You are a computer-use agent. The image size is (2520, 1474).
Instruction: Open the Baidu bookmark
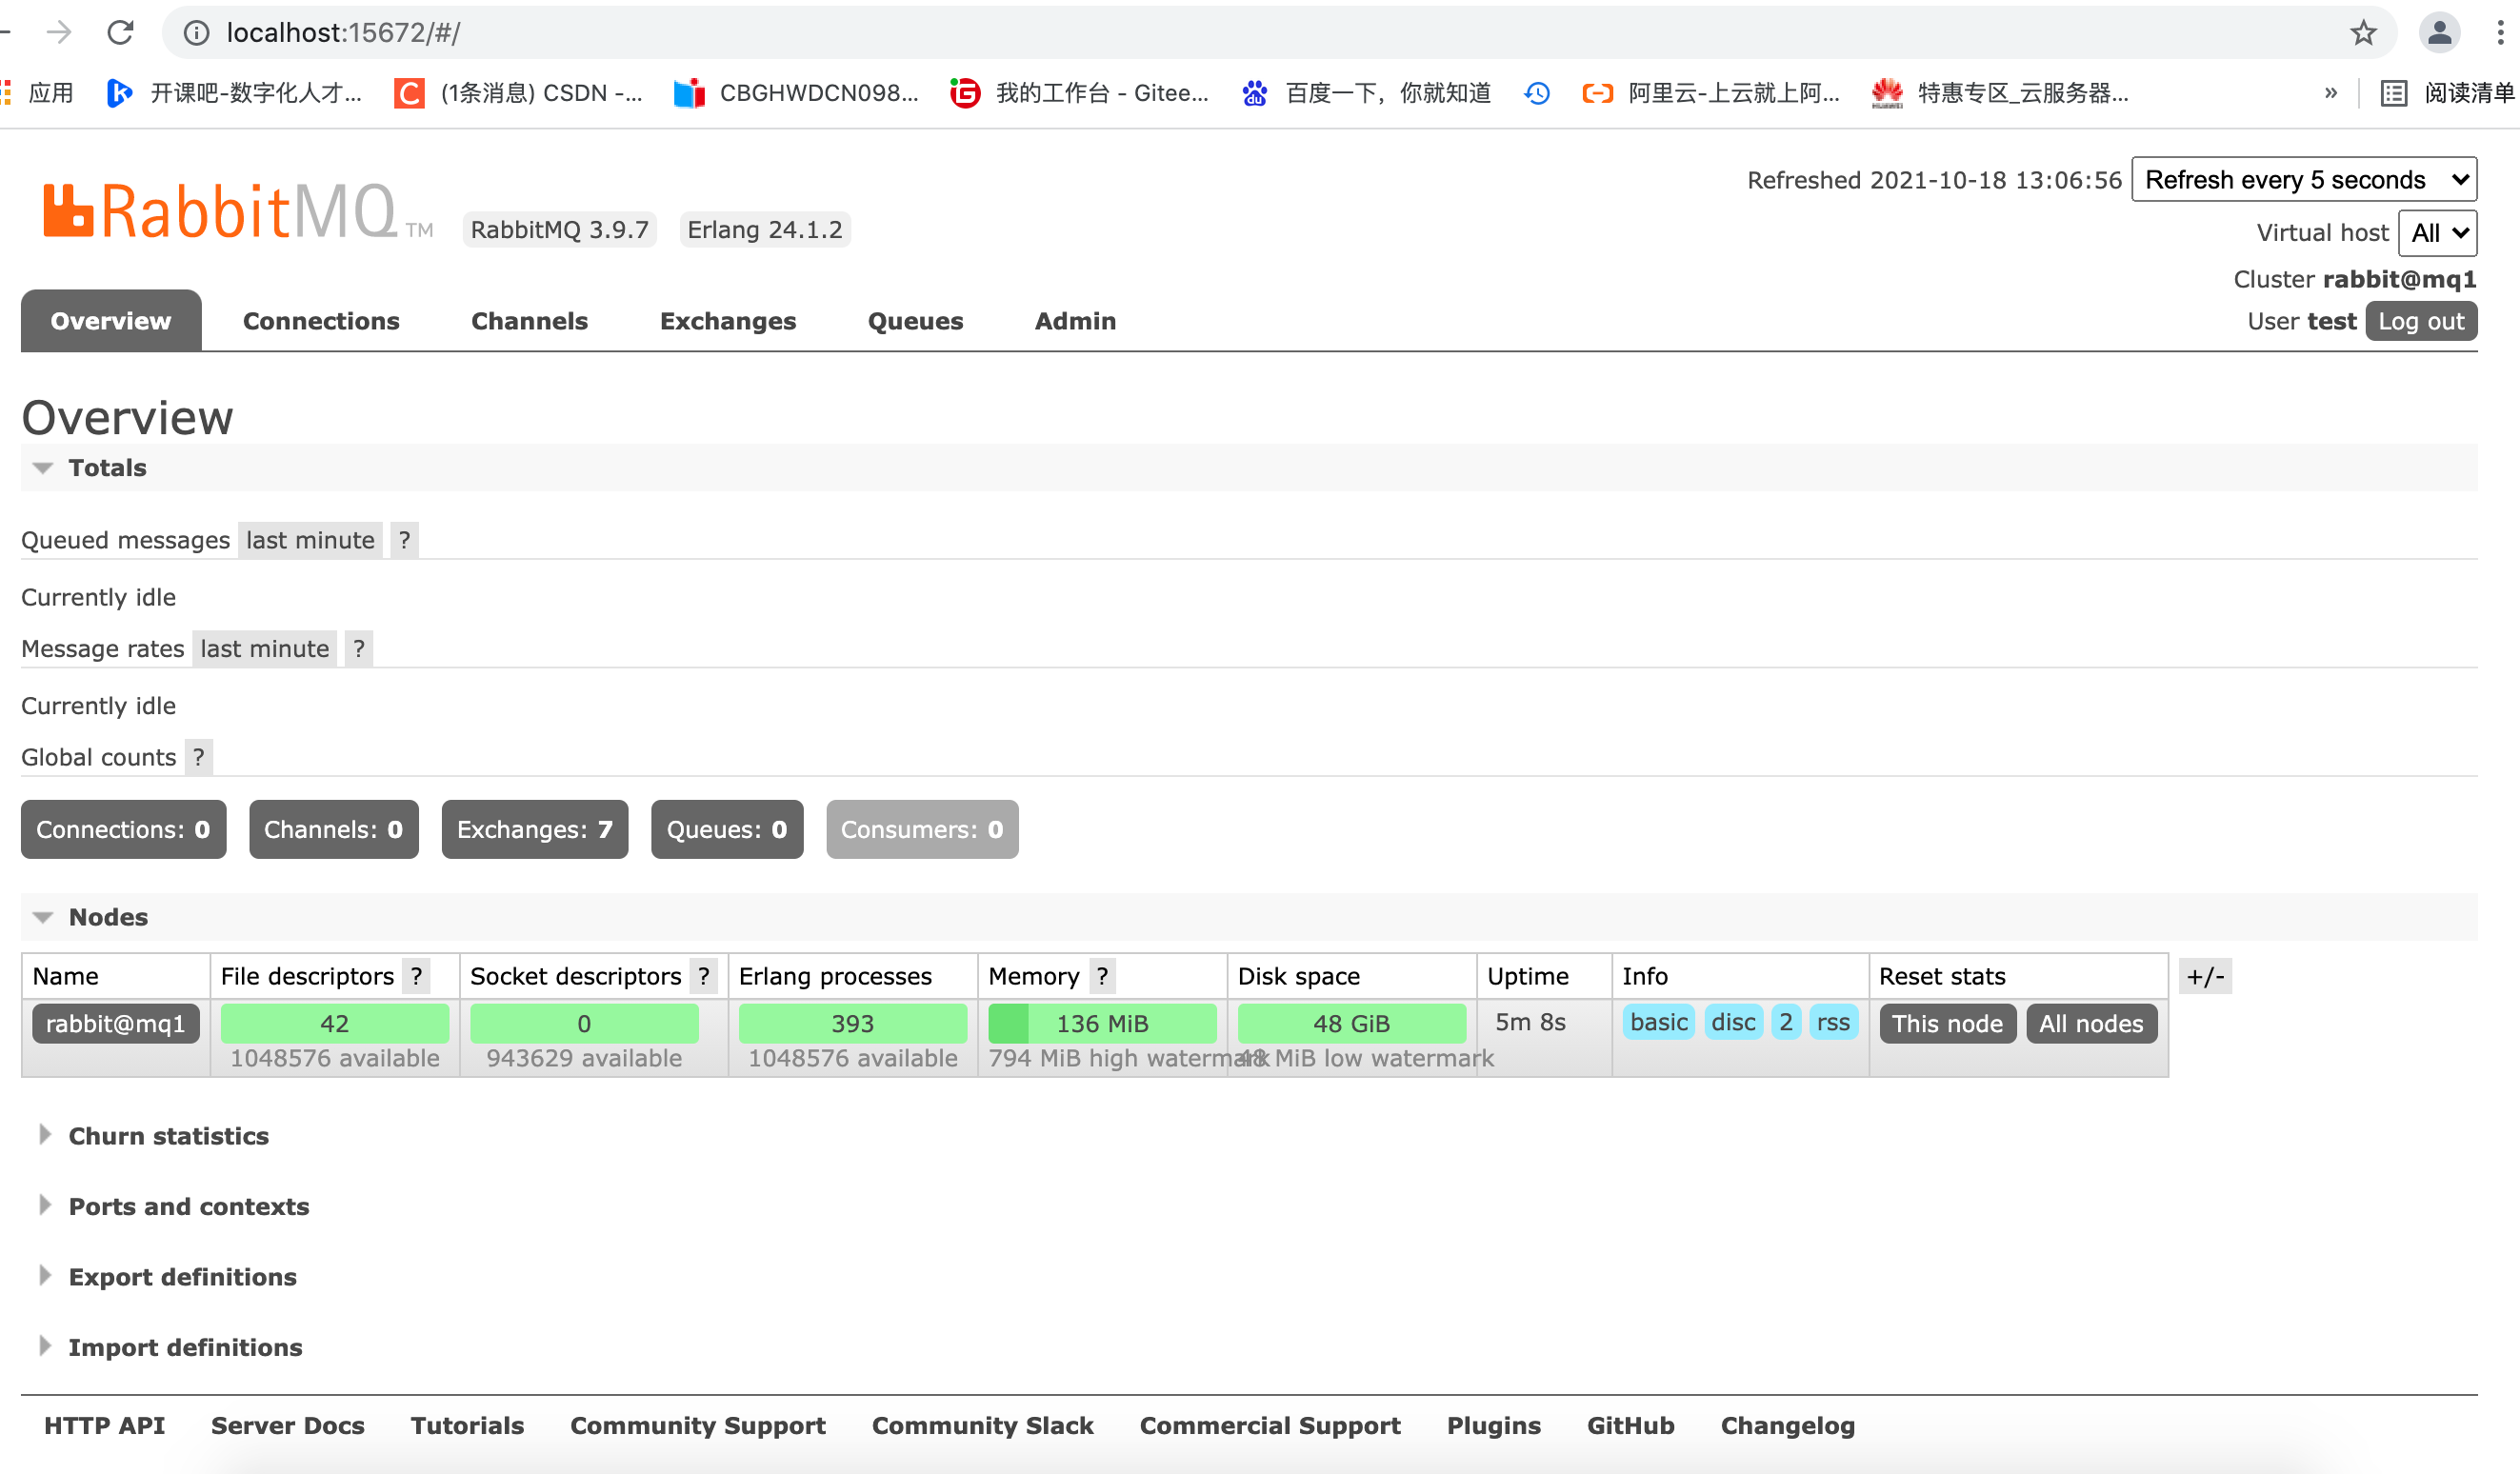point(1366,93)
